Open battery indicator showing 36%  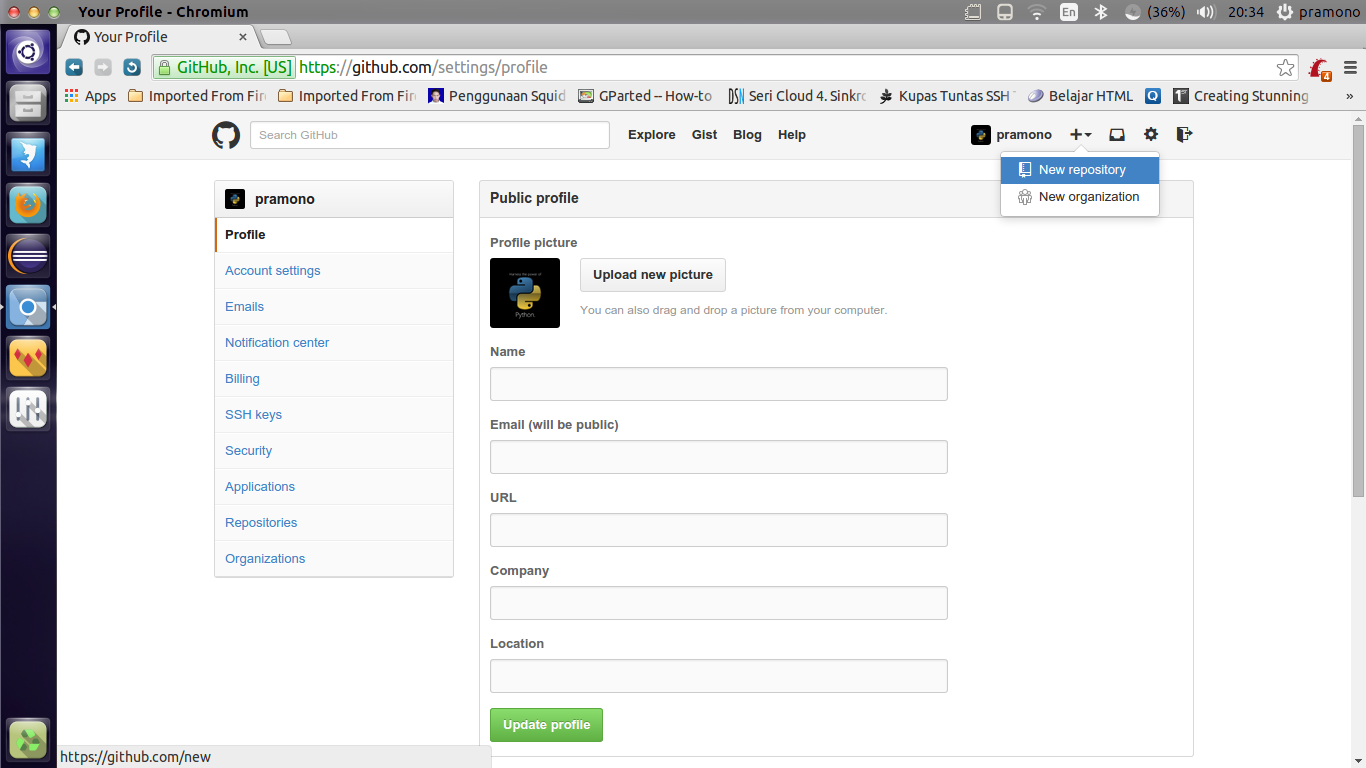pos(1155,12)
